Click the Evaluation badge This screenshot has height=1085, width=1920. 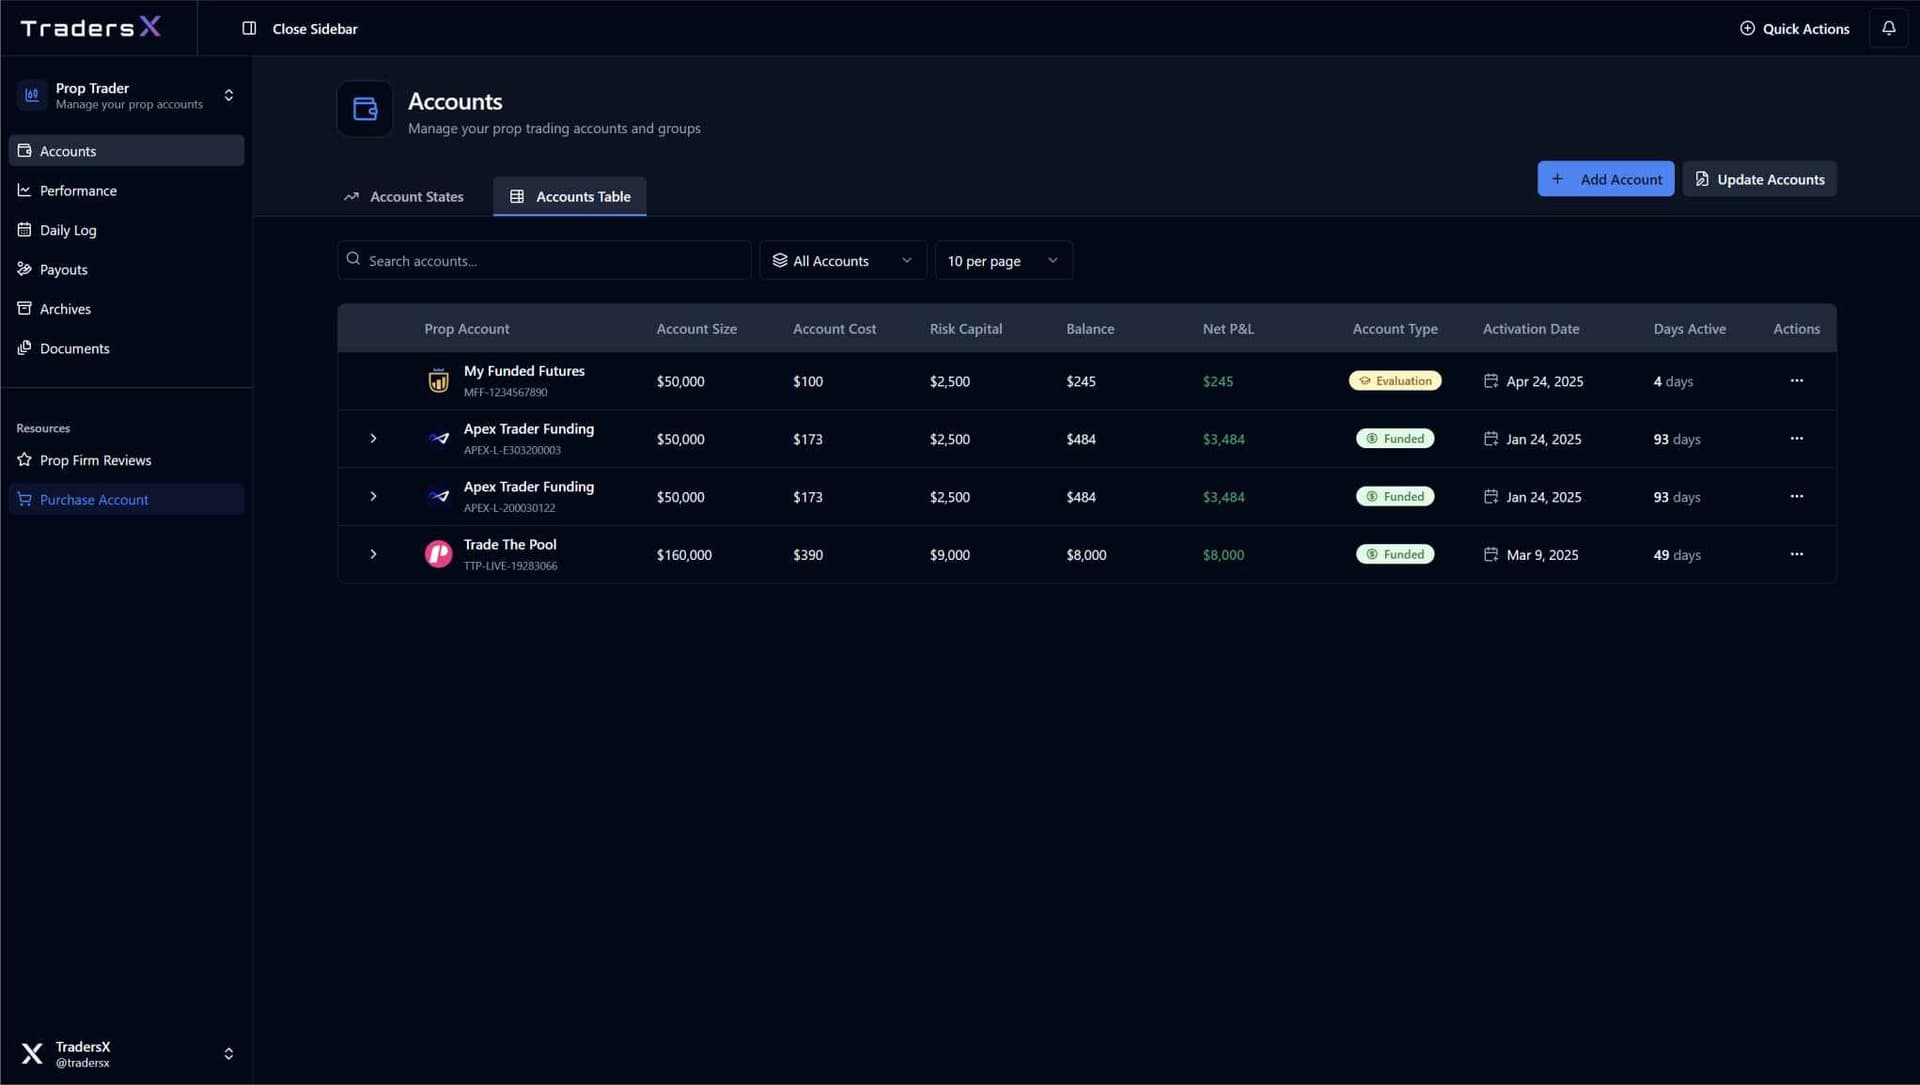[1395, 381]
